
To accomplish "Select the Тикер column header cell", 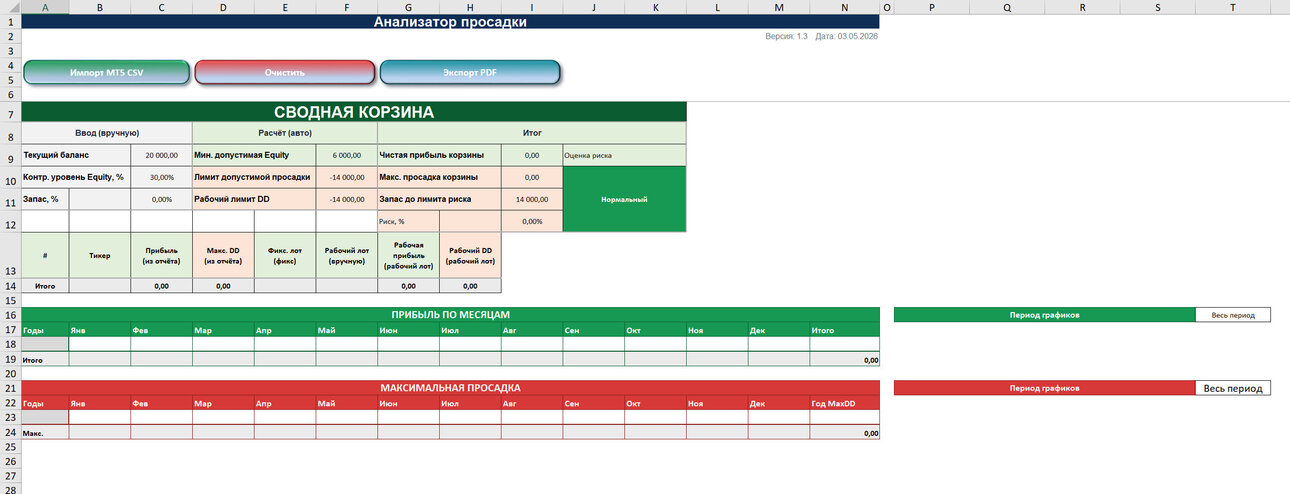I will [x=100, y=255].
